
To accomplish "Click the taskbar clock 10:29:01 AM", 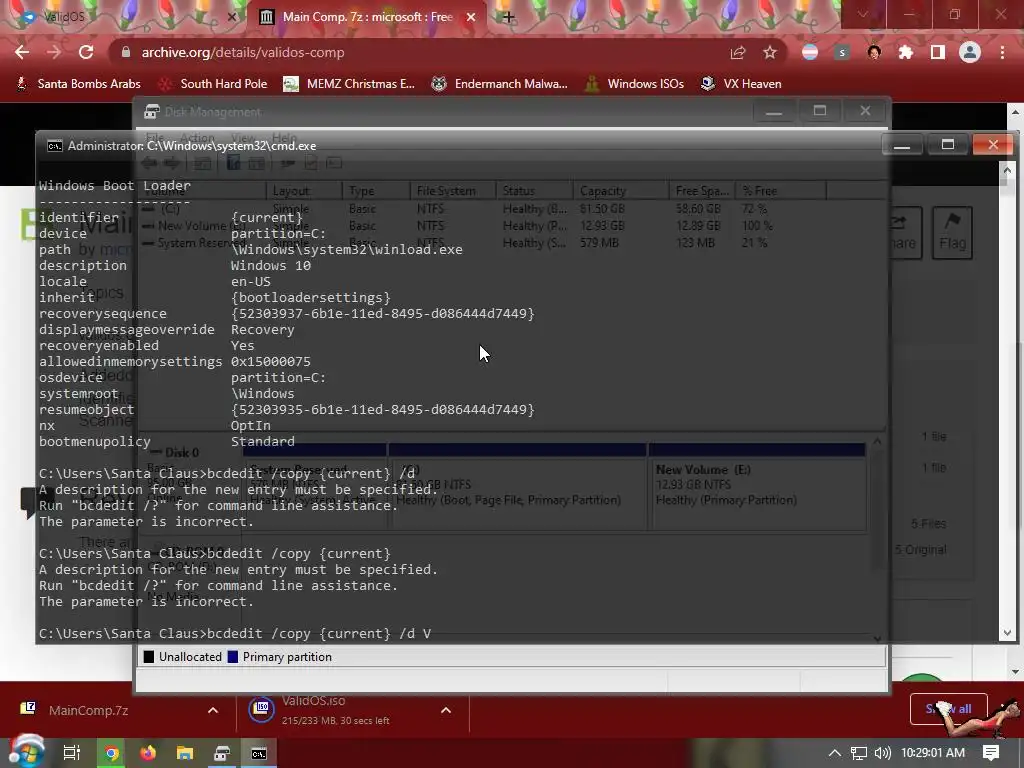I will coord(933,753).
